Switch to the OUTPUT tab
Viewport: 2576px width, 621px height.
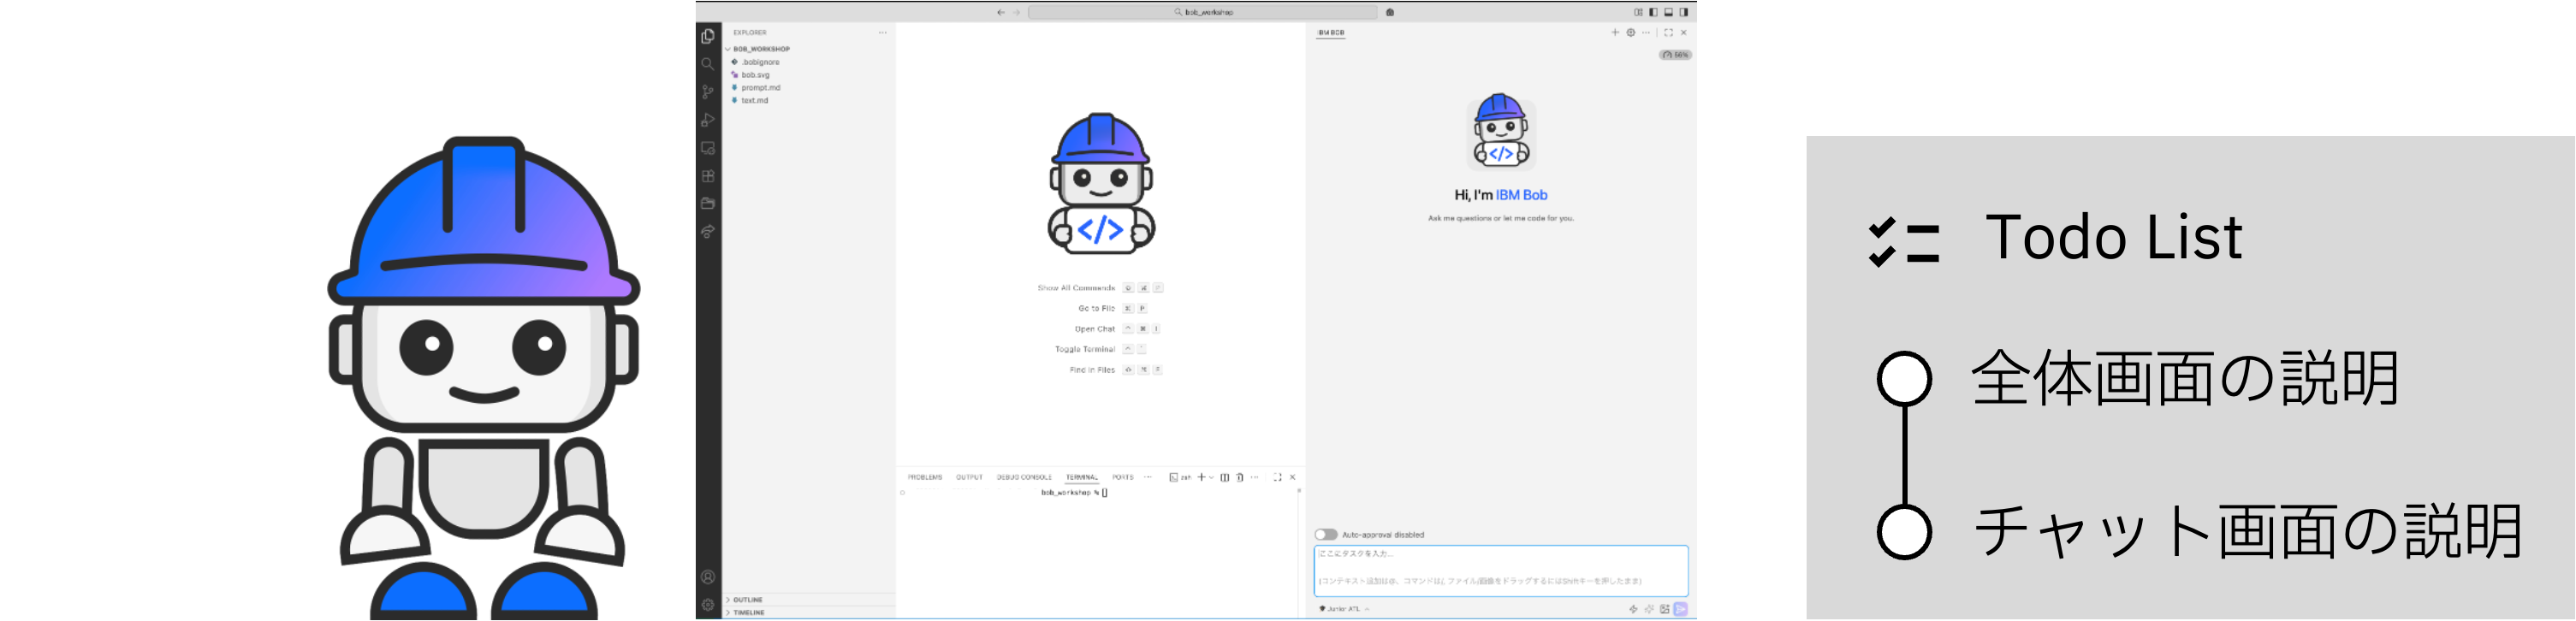click(x=969, y=477)
